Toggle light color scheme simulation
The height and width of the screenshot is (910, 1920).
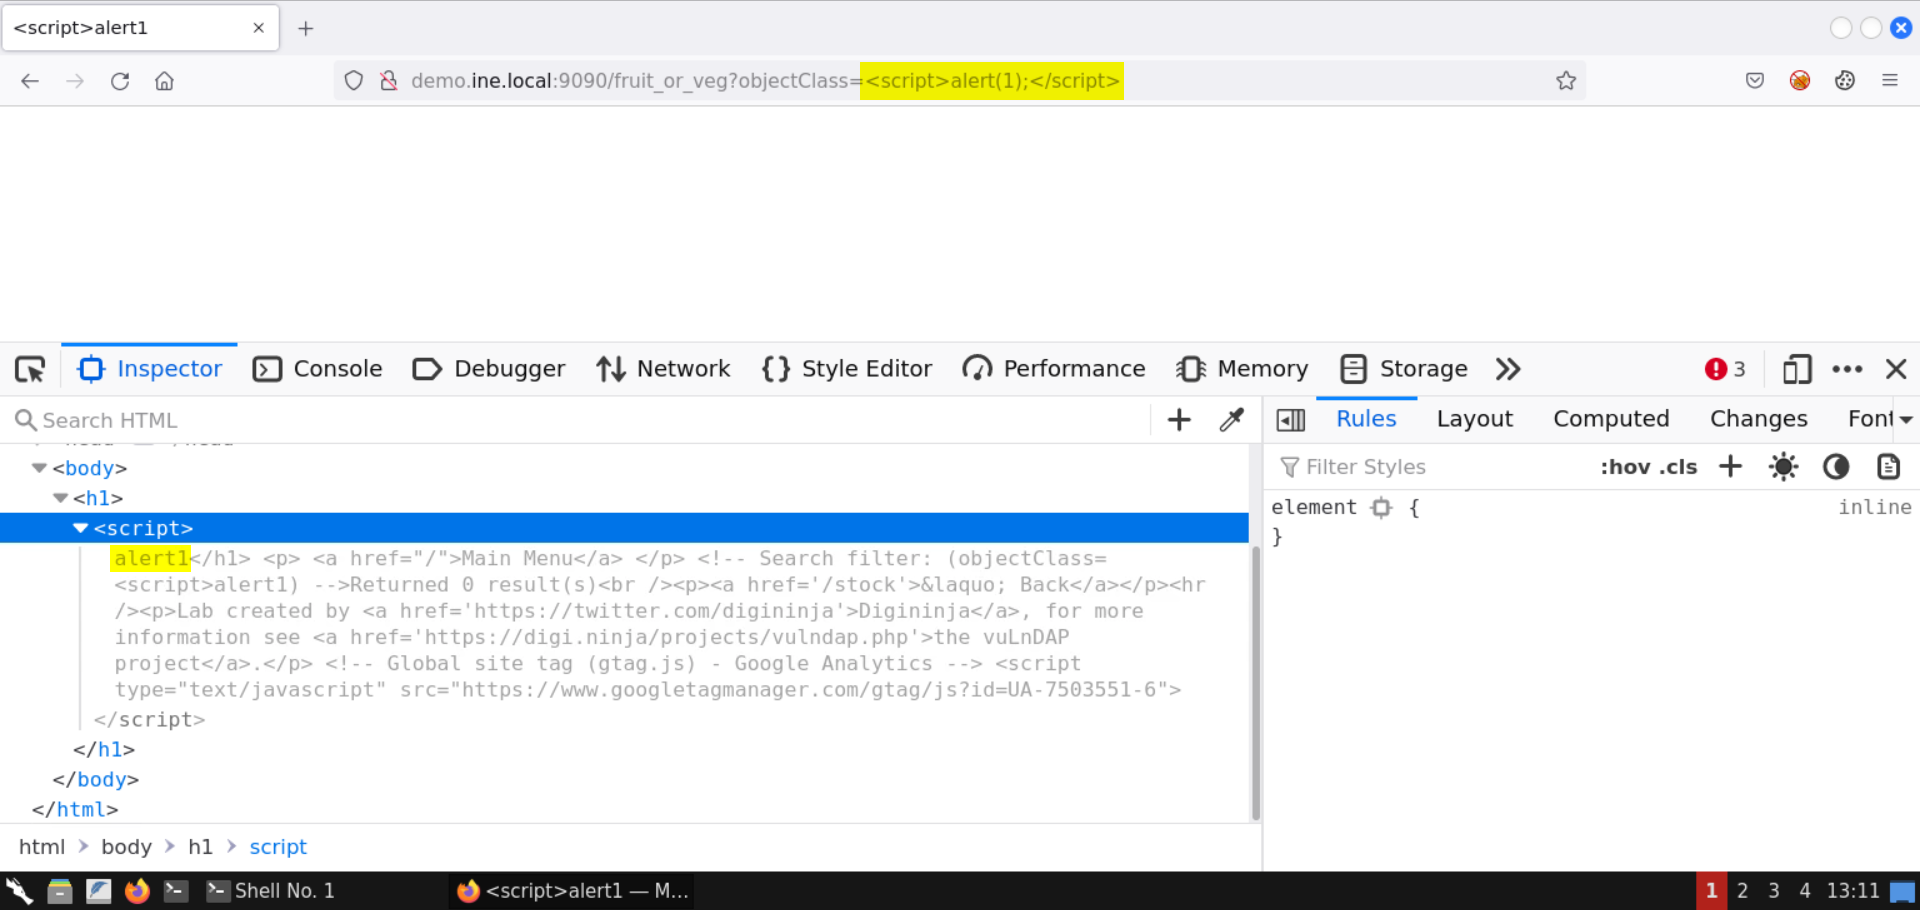pos(1783,467)
